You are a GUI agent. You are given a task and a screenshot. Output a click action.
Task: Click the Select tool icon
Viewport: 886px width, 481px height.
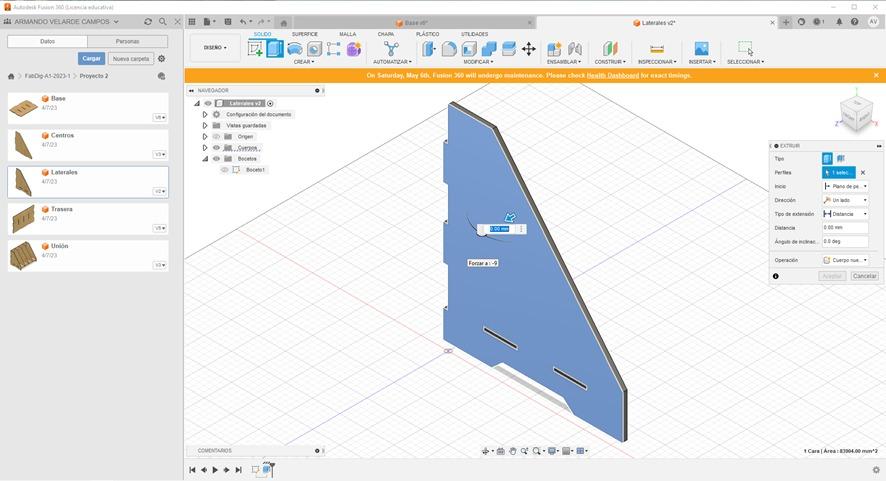coord(745,49)
